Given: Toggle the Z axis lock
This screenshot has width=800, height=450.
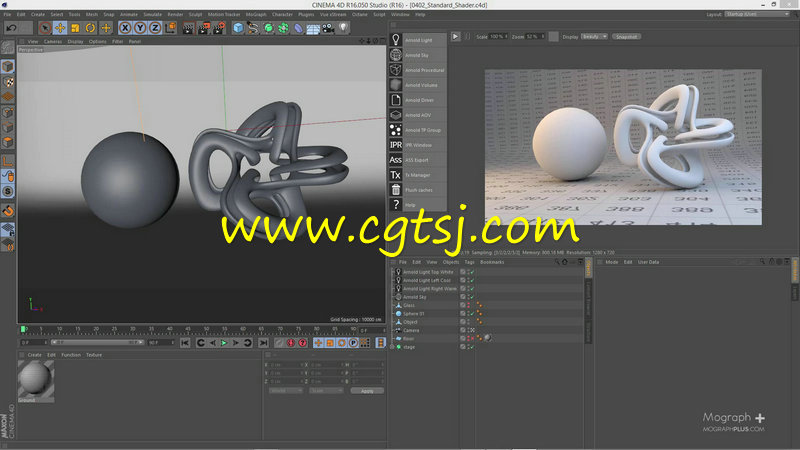Looking at the screenshot, I should coord(155,28).
